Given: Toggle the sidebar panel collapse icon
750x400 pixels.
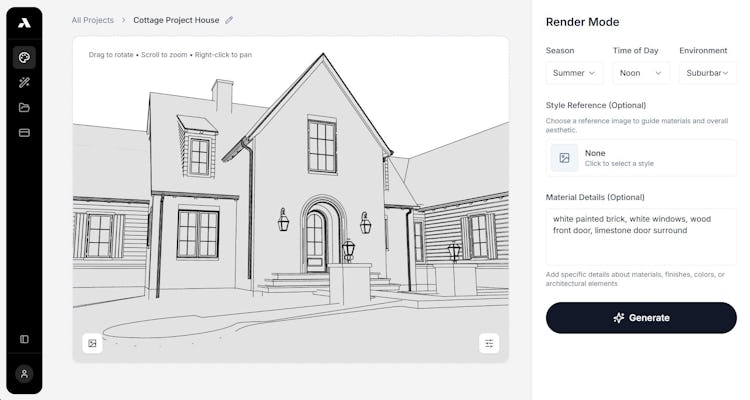Looking at the screenshot, I should pos(24,339).
